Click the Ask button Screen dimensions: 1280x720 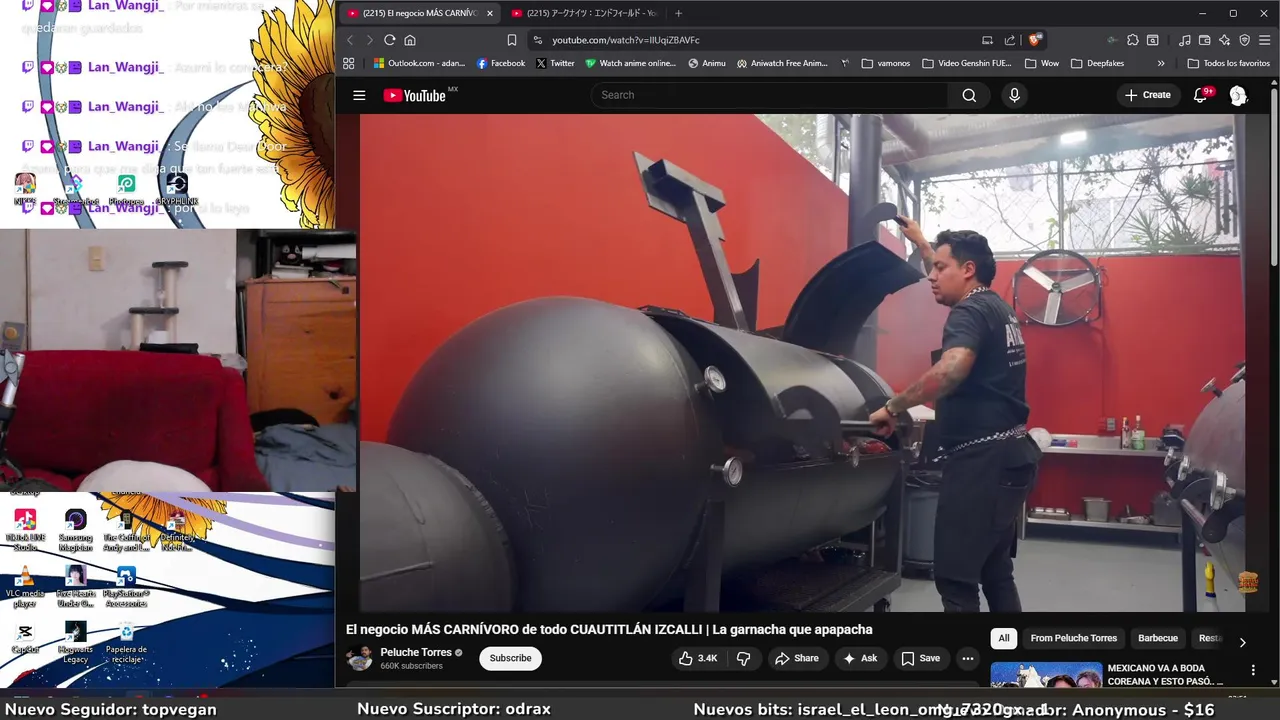[x=860, y=658]
